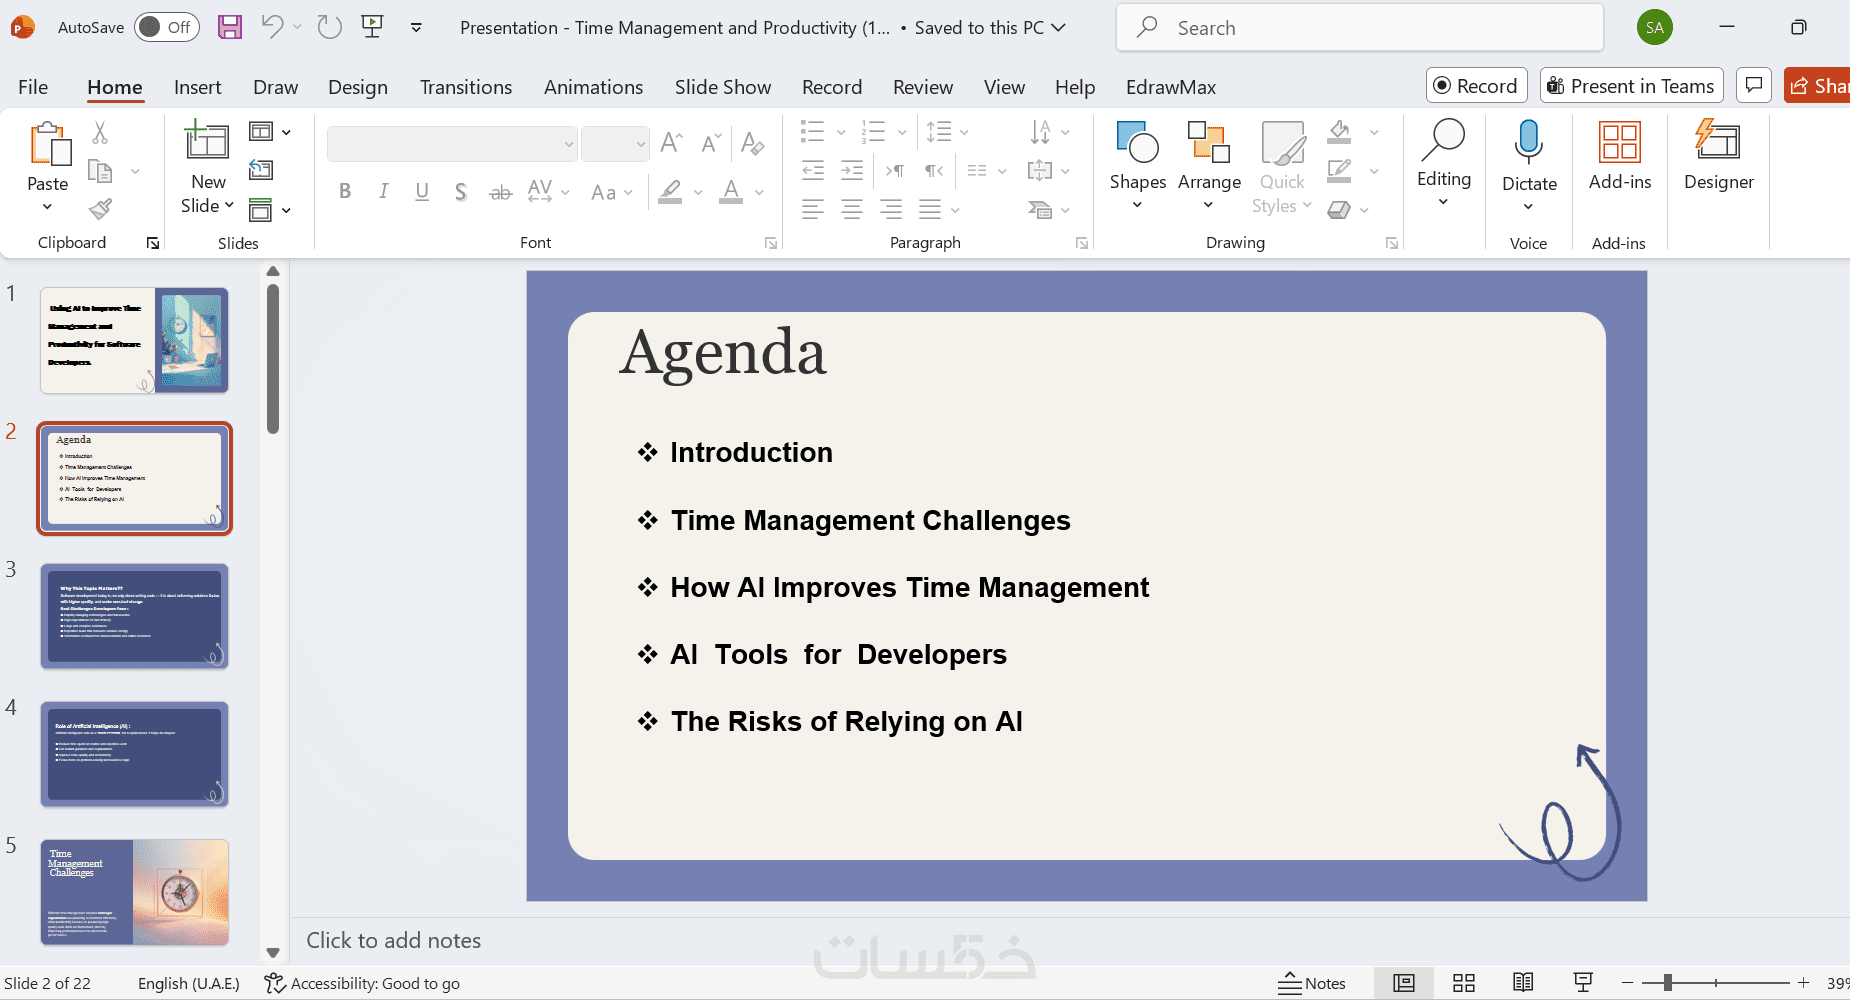The height and width of the screenshot is (1000, 1850).
Task: Click the Record button at top right
Action: click(x=1476, y=86)
